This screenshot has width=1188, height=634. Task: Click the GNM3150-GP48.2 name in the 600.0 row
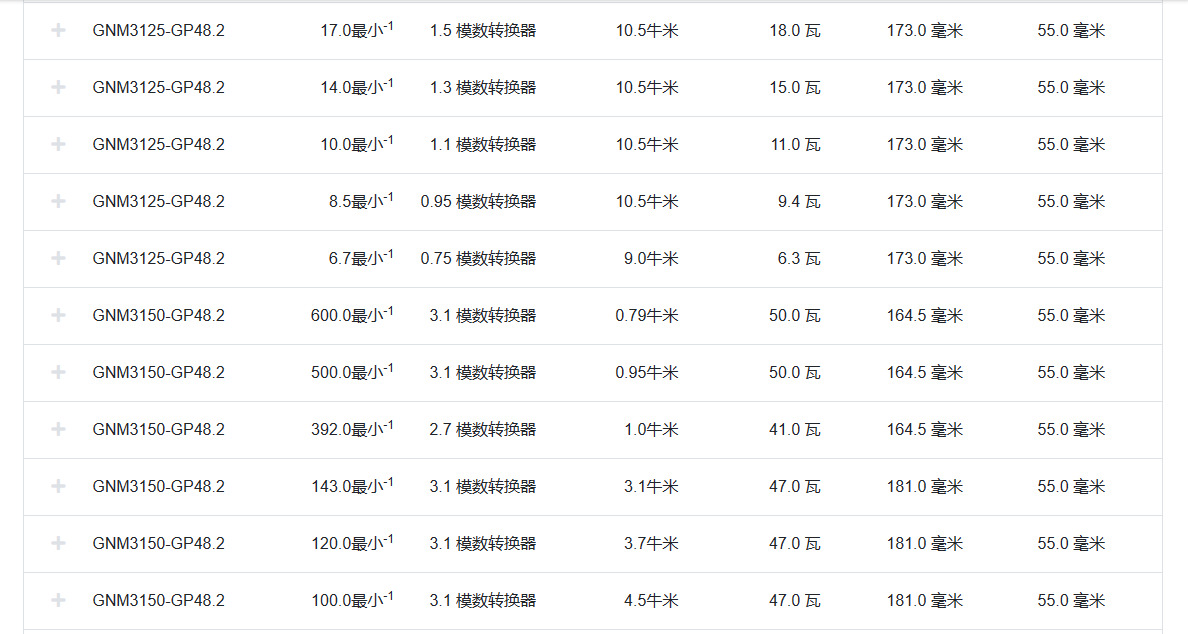(x=158, y=315)
